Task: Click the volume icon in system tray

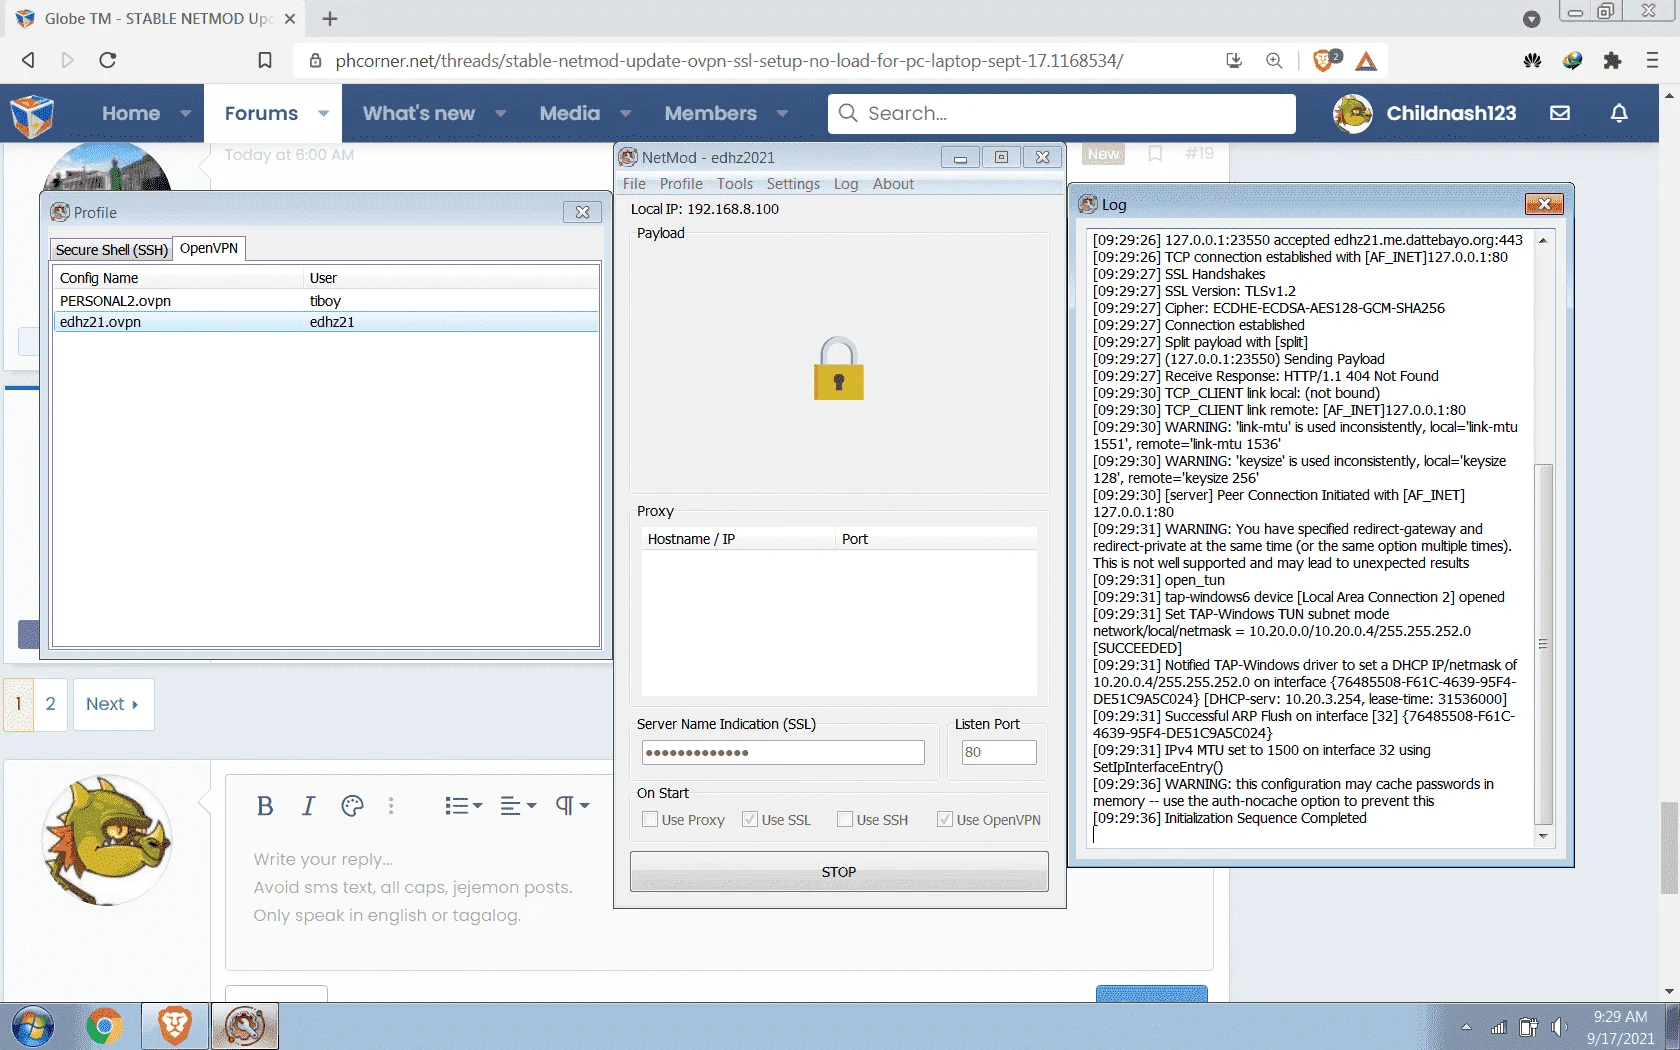Action: tap(1559, 1028)
